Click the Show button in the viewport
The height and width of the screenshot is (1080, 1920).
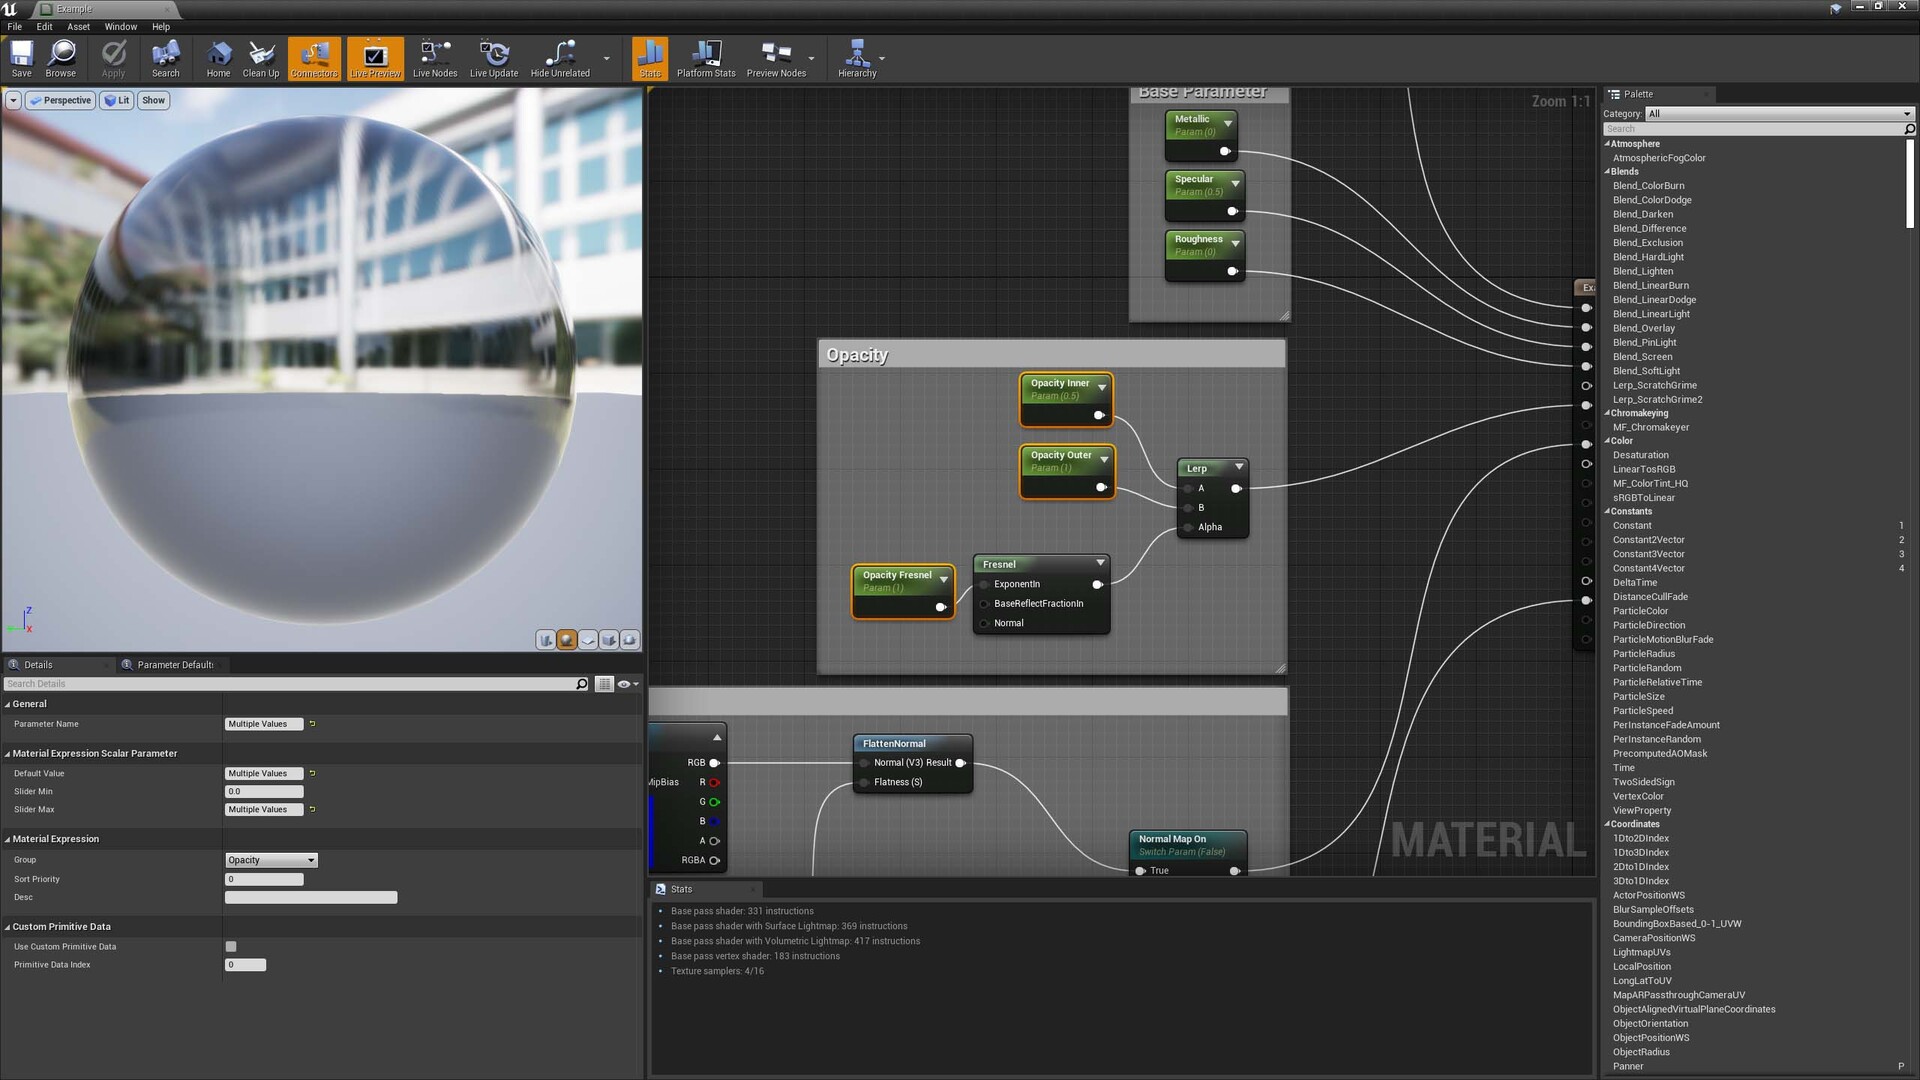point(153,100)
